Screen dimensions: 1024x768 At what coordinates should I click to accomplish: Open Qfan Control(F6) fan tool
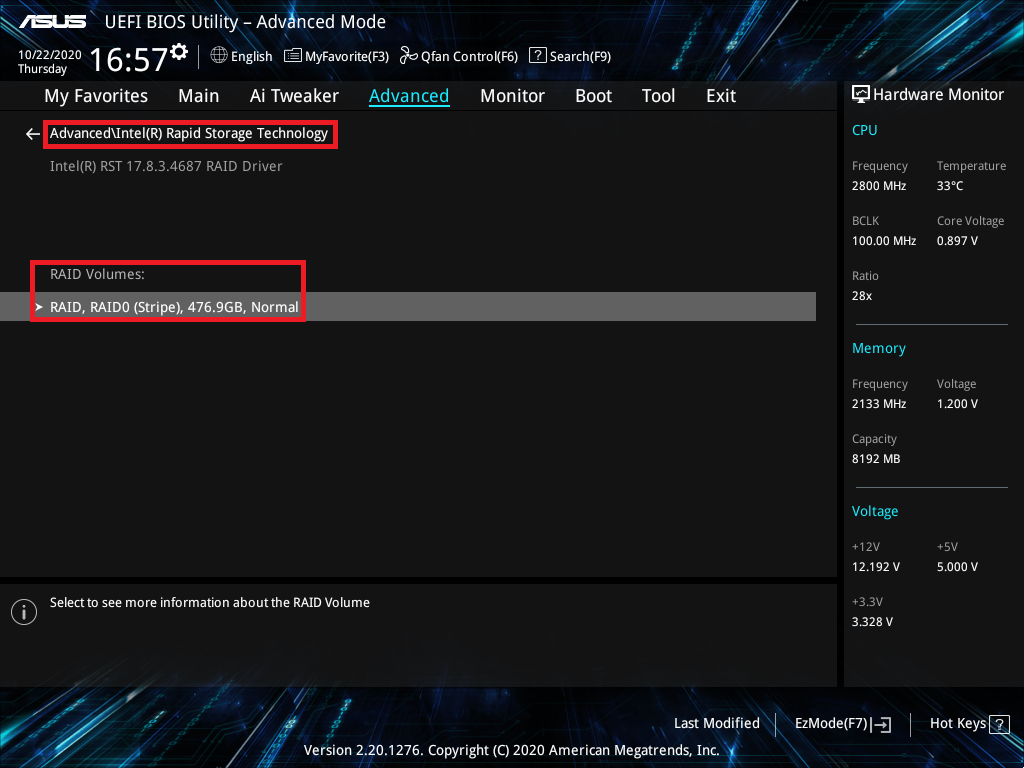pyautogui.click(x=459, y=56)
